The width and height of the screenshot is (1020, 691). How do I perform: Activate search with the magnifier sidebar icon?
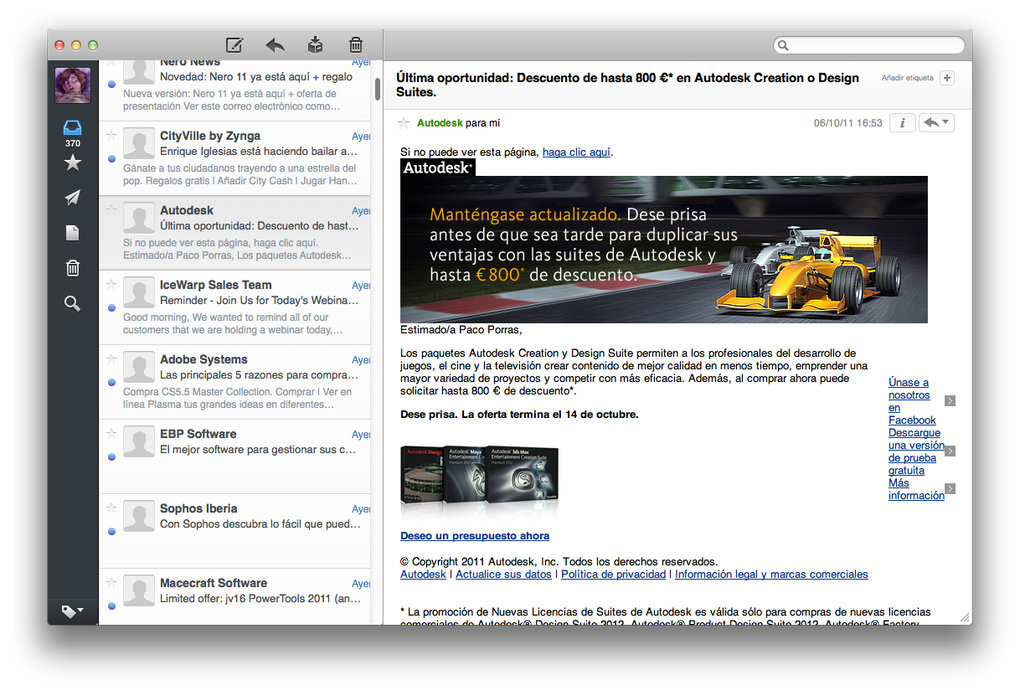[71, 302]
